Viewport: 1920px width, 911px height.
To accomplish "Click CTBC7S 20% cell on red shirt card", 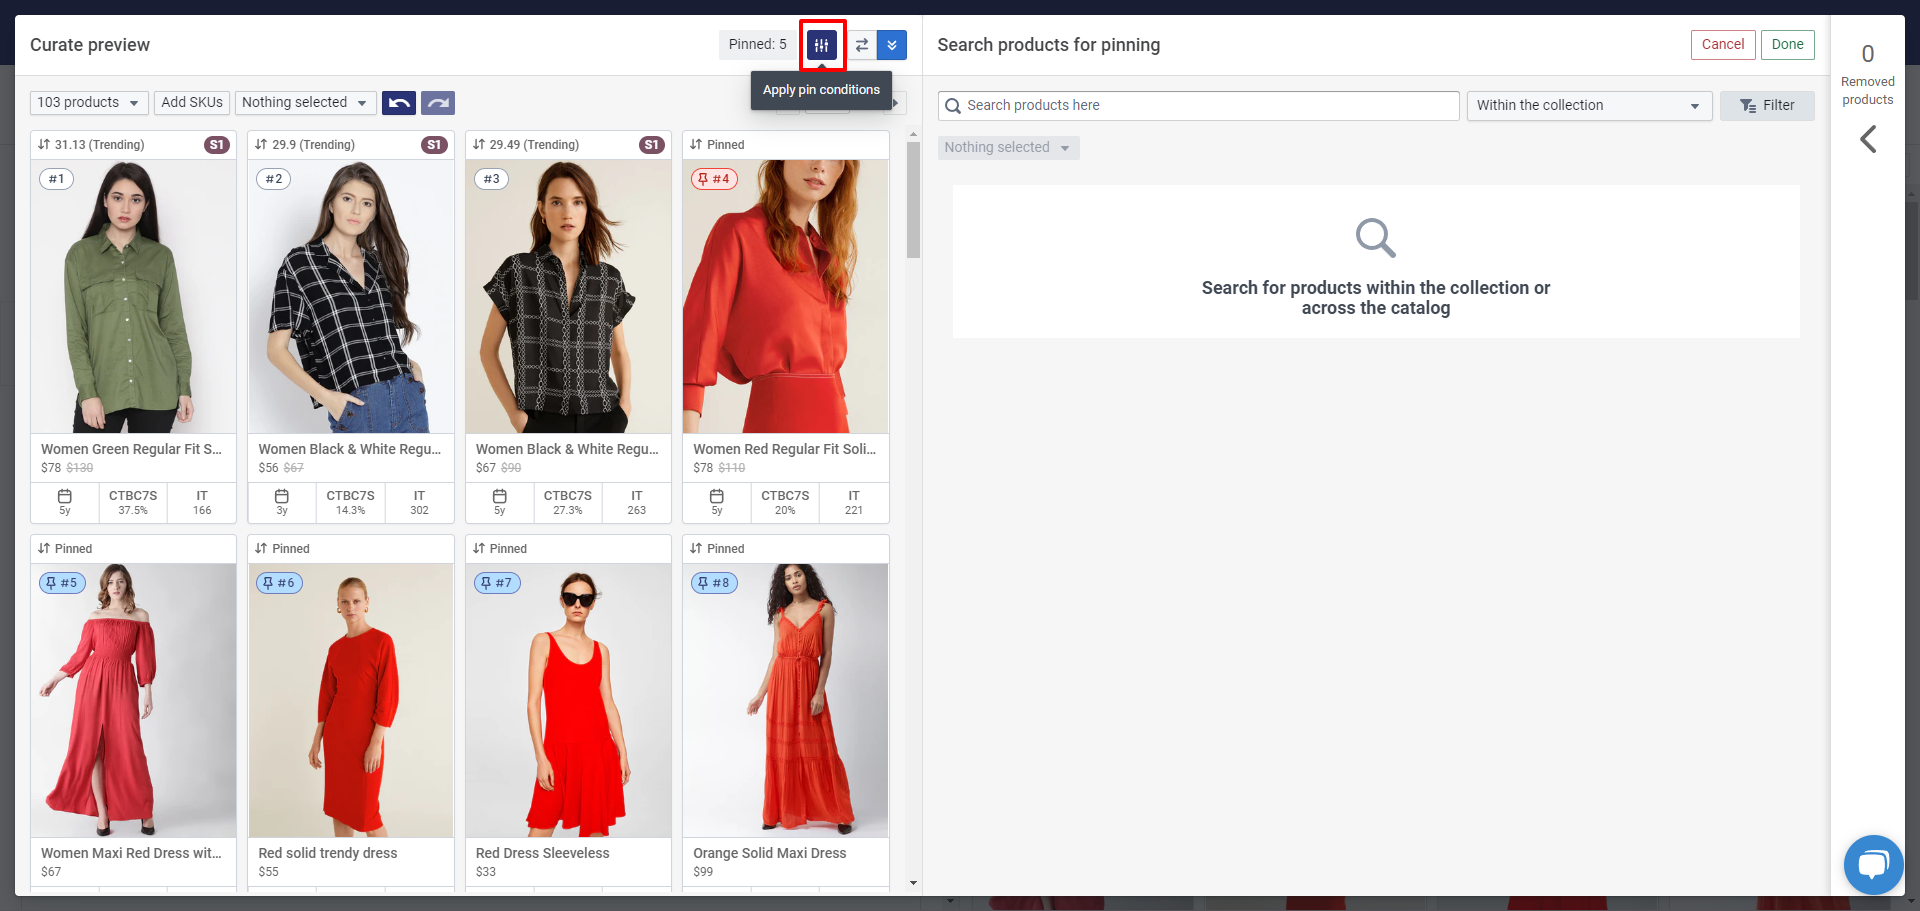I will coord(785,502).
